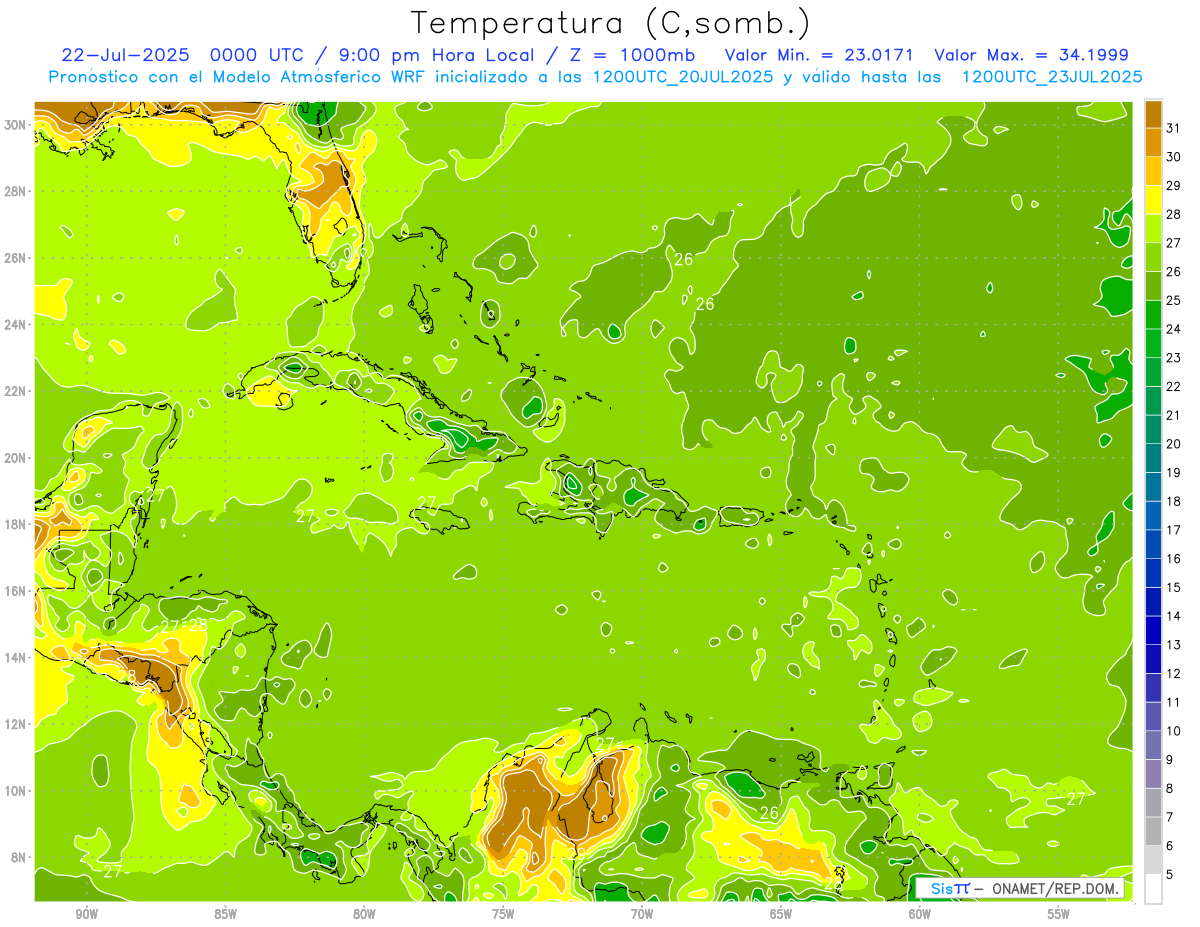This screenshot has width=1200, height=927.
Task: Click the color-scale label "23"
Action: (x=1174, y=358)
